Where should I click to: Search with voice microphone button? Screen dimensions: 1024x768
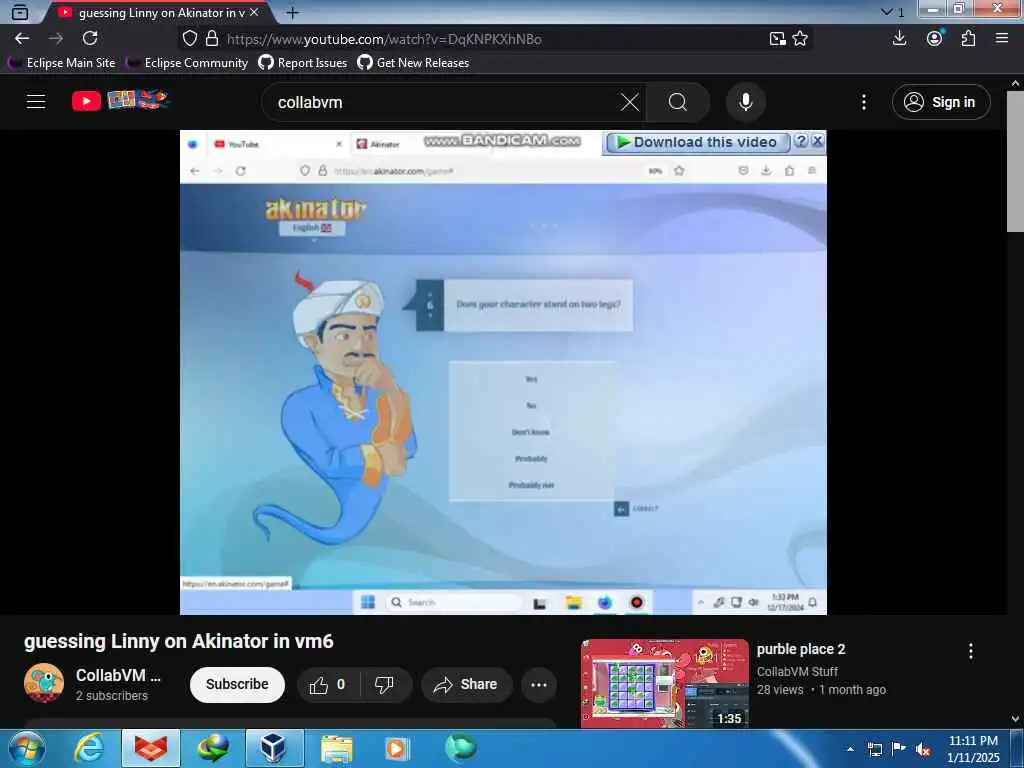pyautogui.click(x=746, y=102)
